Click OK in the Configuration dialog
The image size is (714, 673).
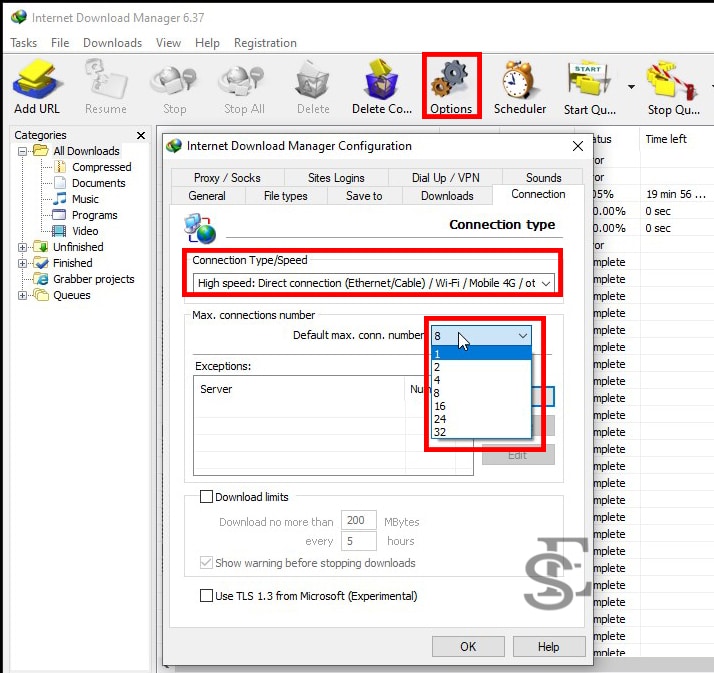(468, 647)
